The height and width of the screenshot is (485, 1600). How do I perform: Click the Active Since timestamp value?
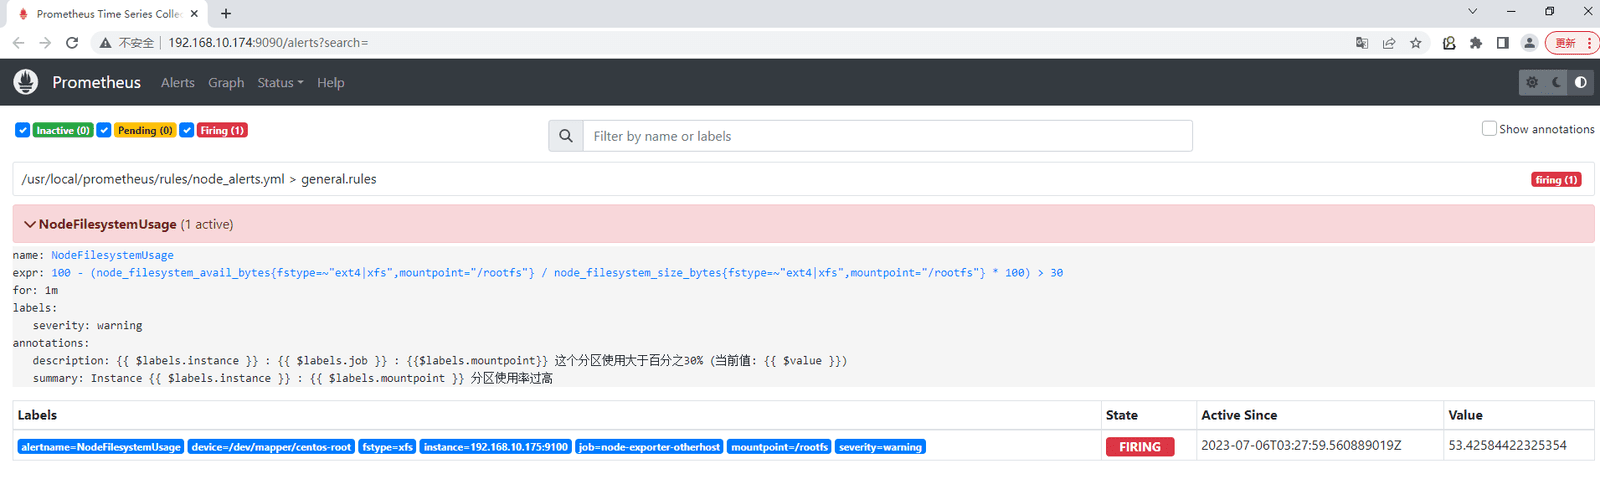click(1301, 446)
